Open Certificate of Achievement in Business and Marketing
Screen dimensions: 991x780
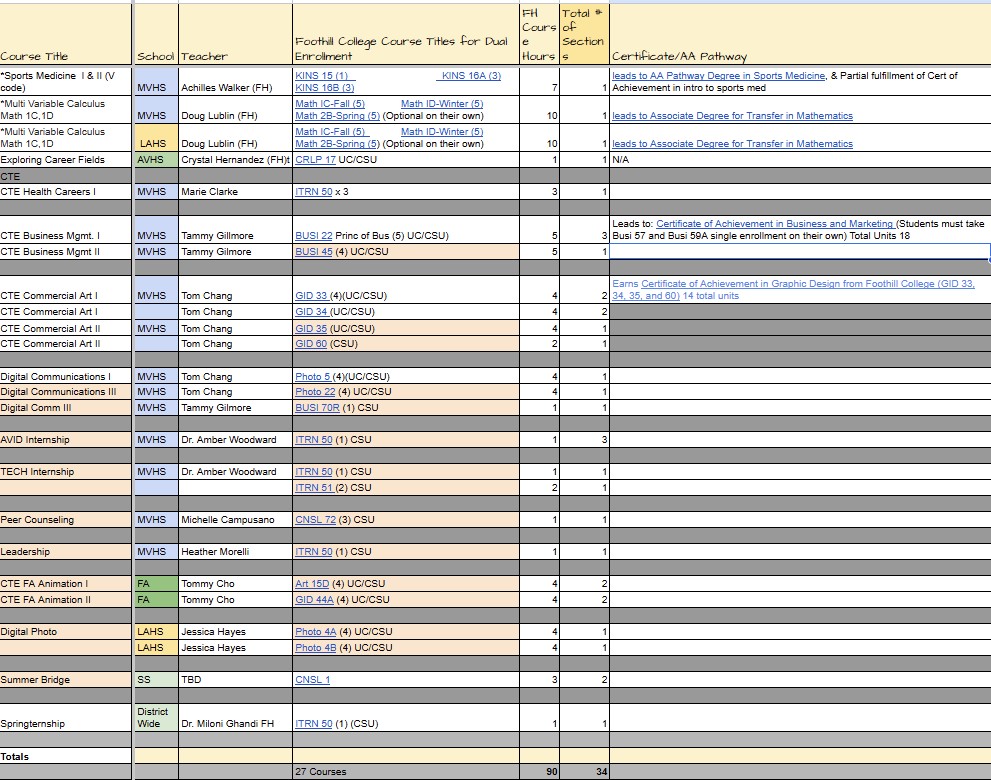point(774,224)
